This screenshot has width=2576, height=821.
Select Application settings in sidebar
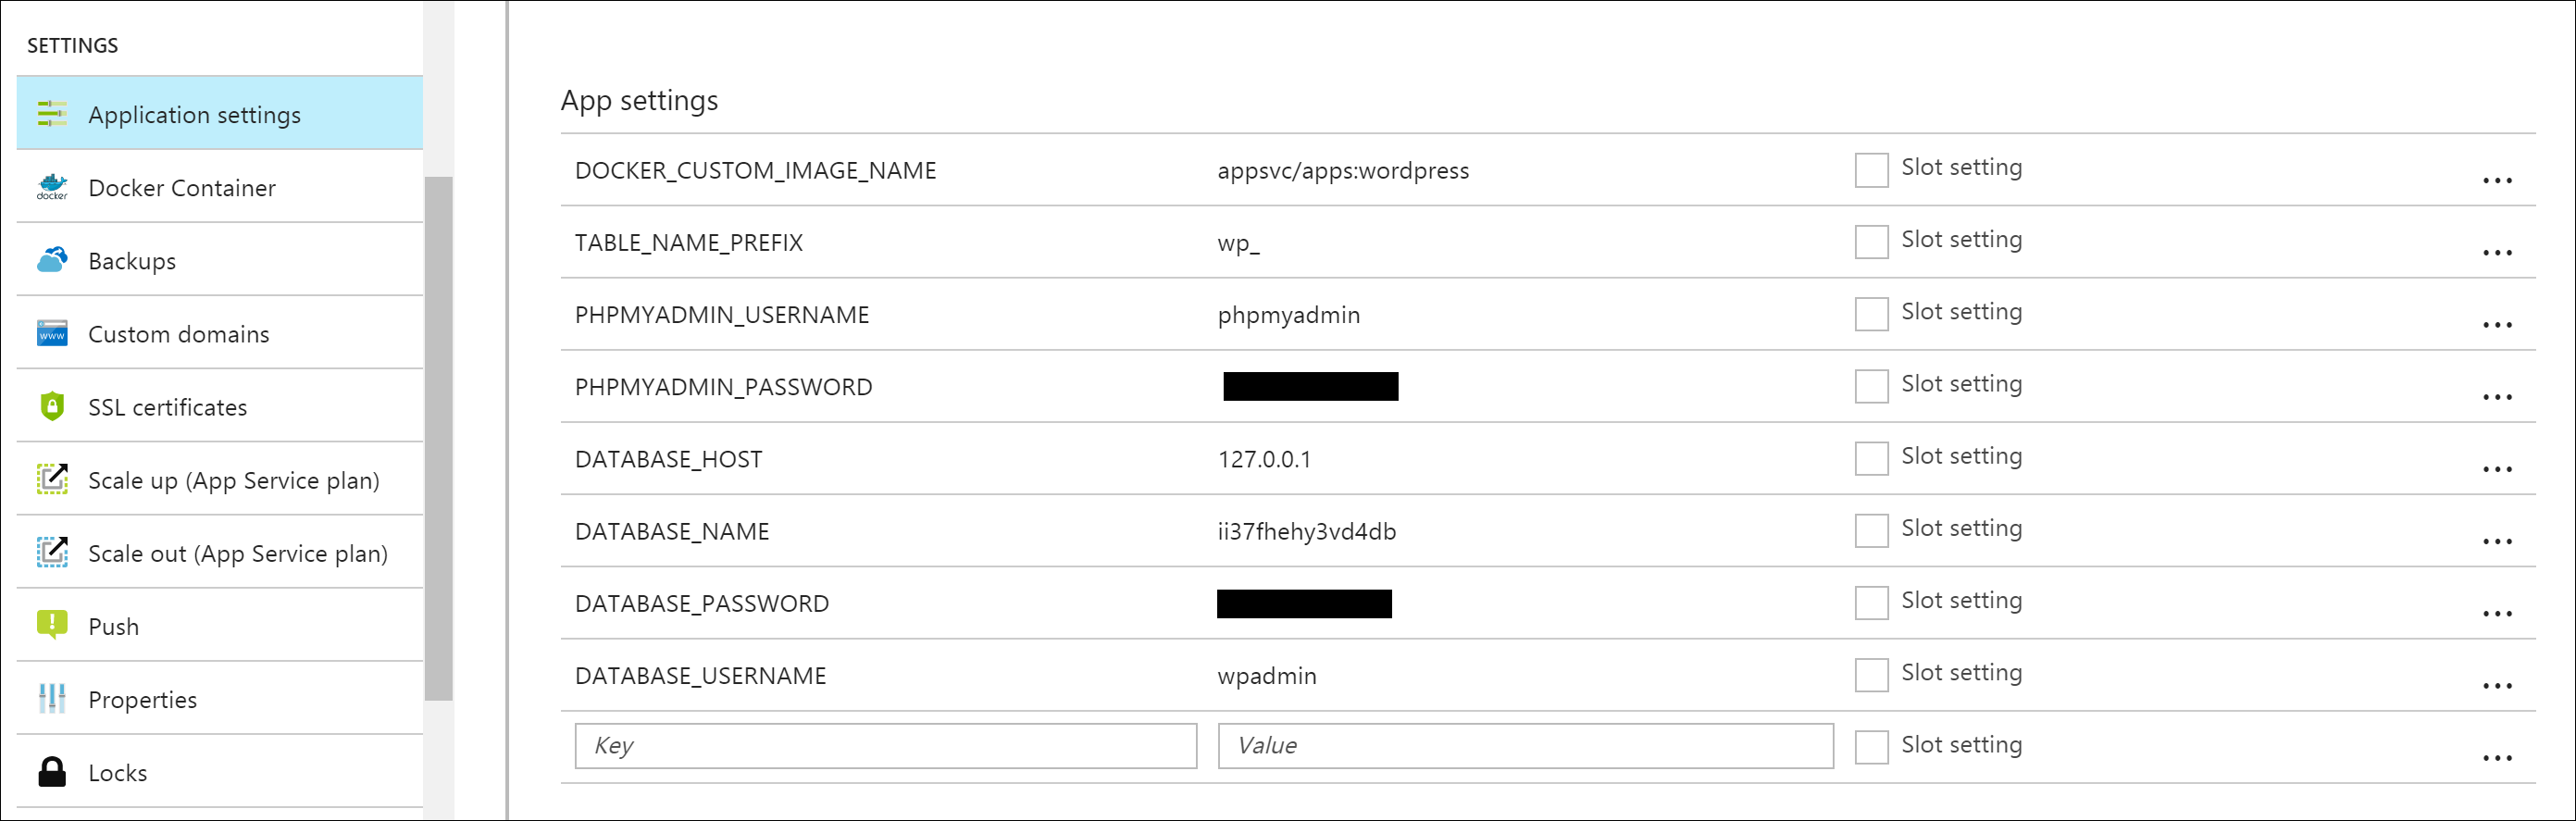tap(194, 115)
